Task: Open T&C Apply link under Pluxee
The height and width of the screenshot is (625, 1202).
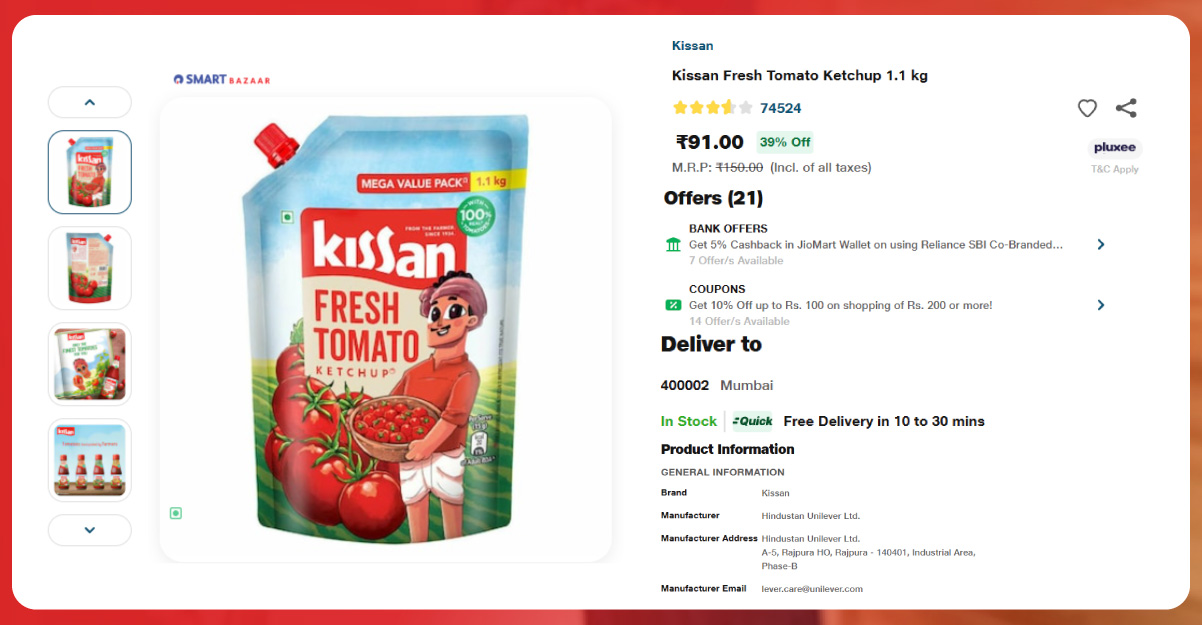Action: pos(1115,168)
